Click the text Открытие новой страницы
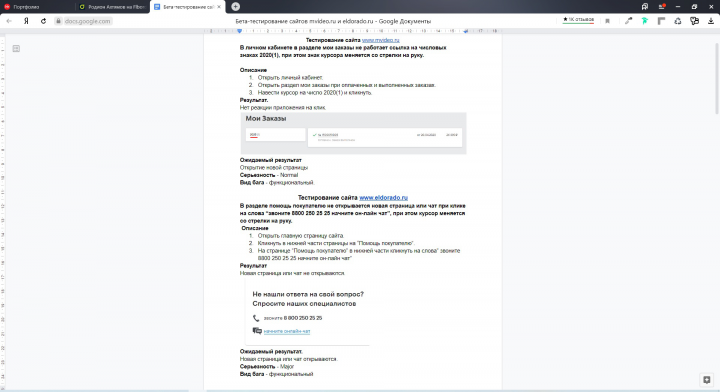The width and height of the screenshot is (720, 392). click(274, 168)
